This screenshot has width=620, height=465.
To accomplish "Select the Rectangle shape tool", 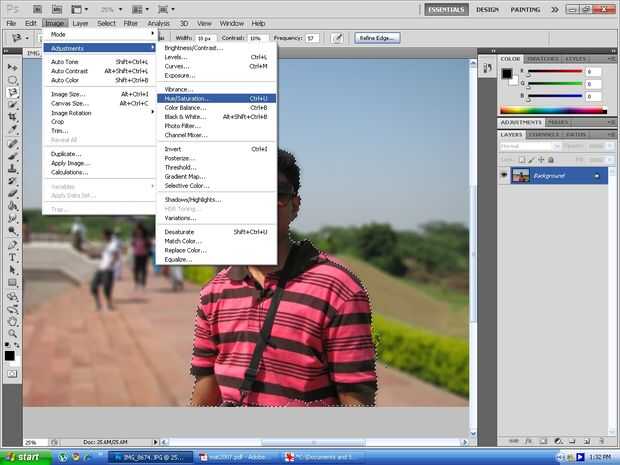I will pos(12,282).
